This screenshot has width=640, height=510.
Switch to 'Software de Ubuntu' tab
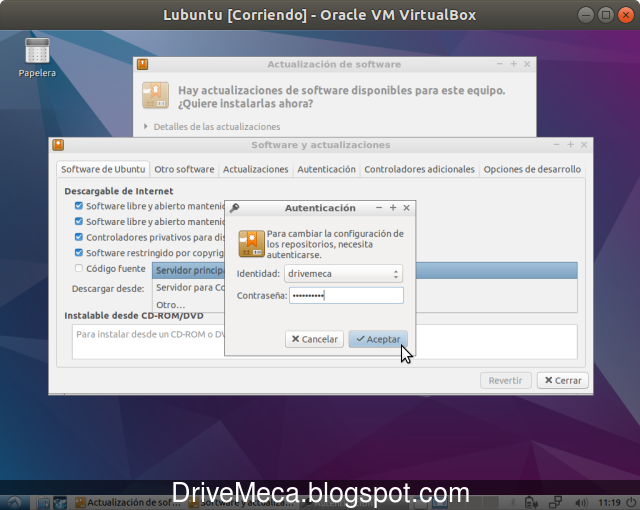point(103,169)
